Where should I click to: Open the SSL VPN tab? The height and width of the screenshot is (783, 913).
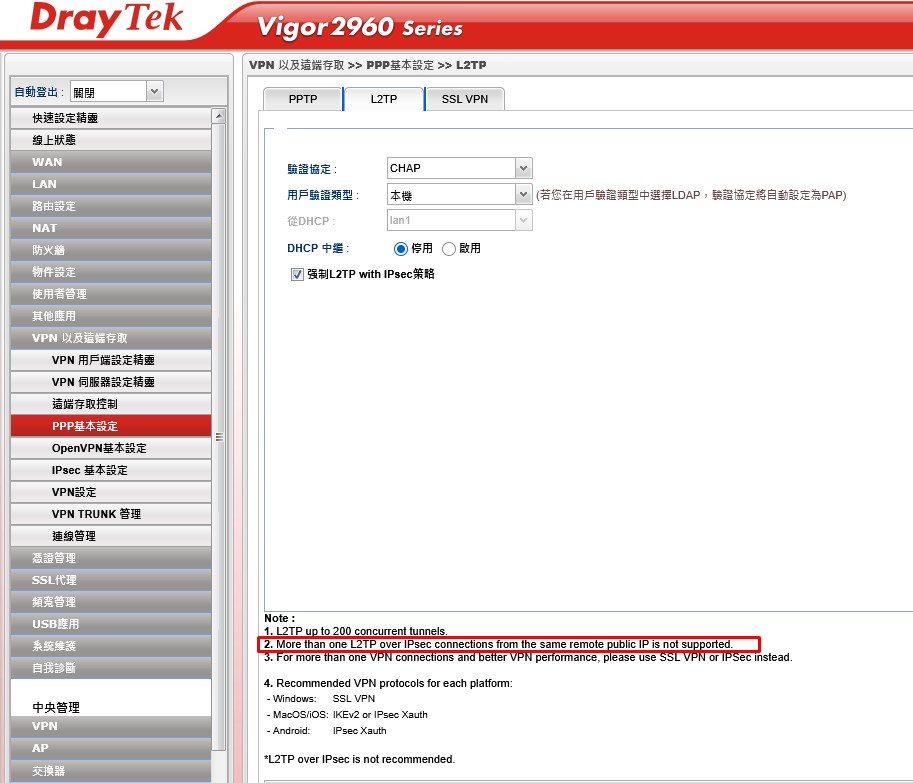[465, 99]
